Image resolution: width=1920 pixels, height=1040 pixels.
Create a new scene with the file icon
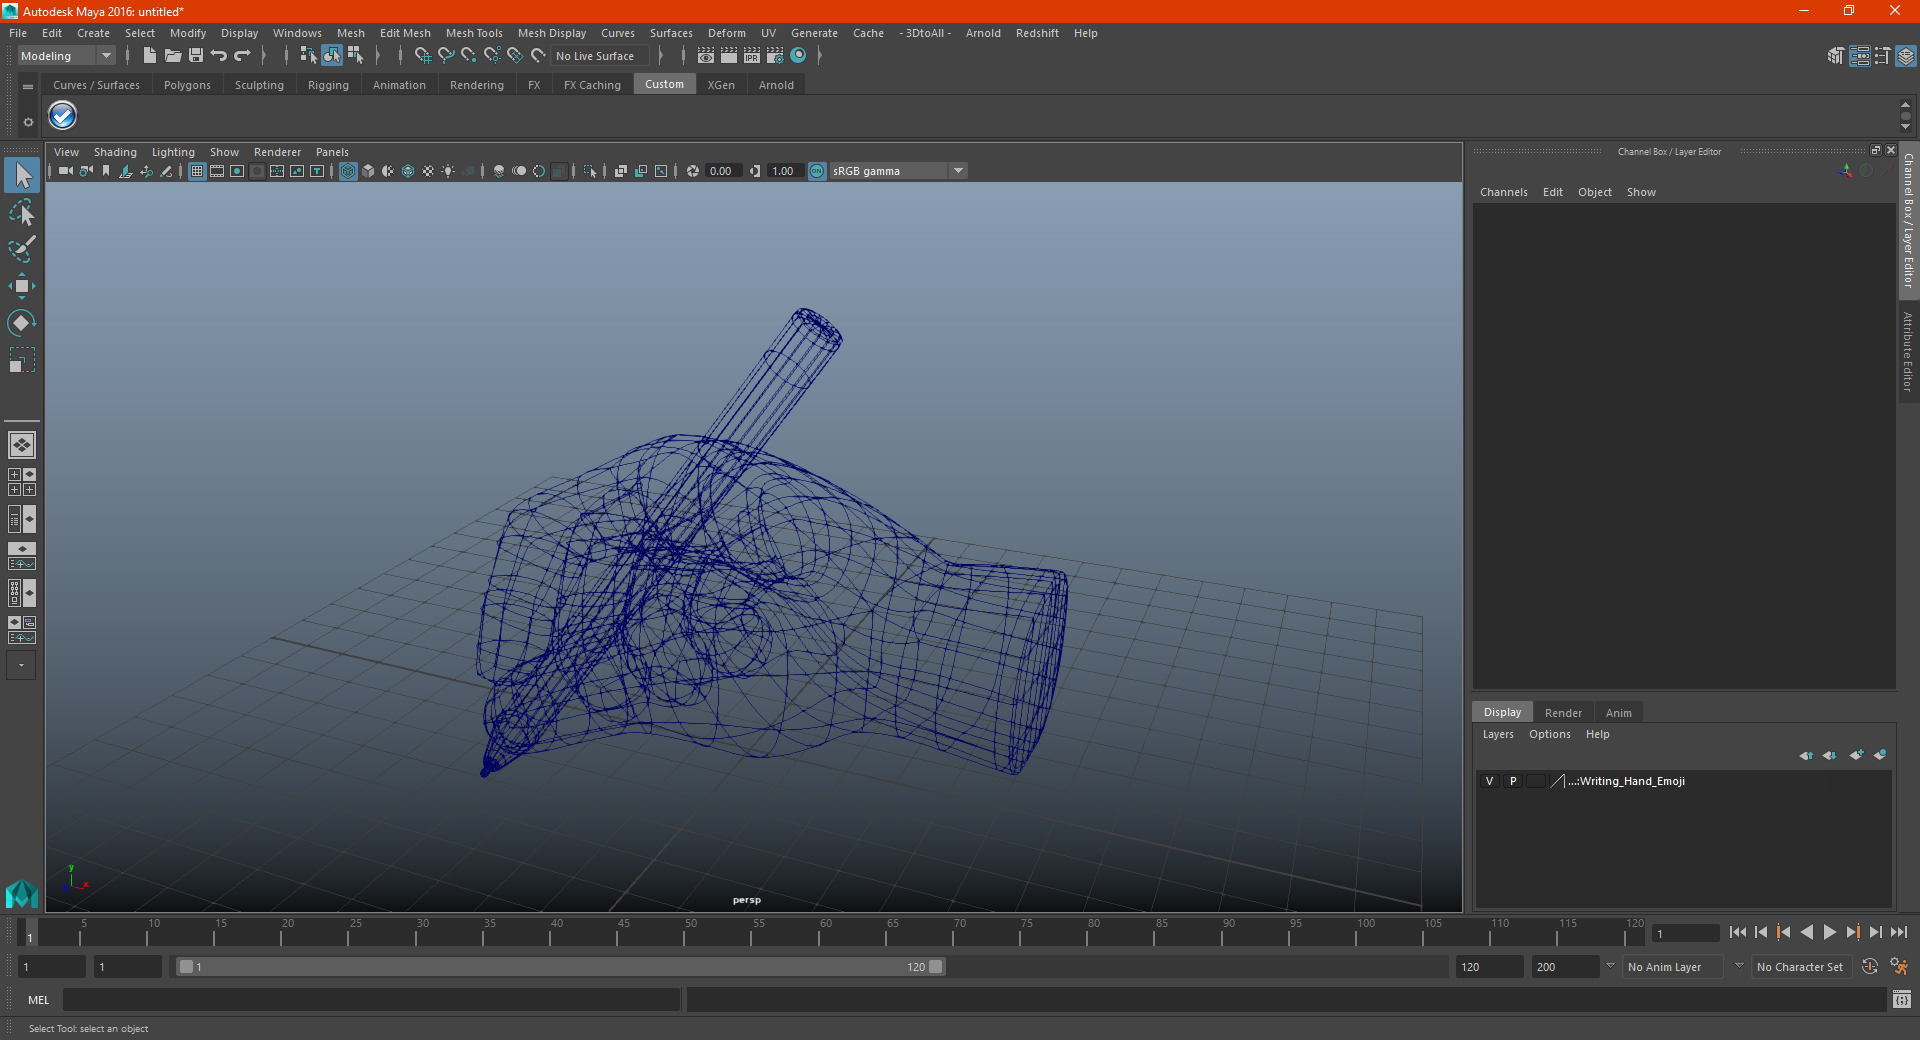(149, 56)
